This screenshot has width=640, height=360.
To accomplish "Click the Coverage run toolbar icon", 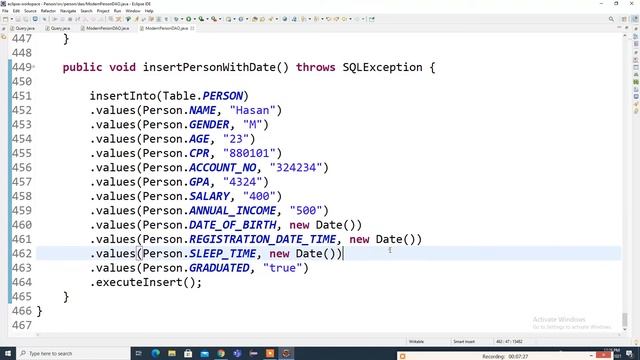I will coord(201,19).
